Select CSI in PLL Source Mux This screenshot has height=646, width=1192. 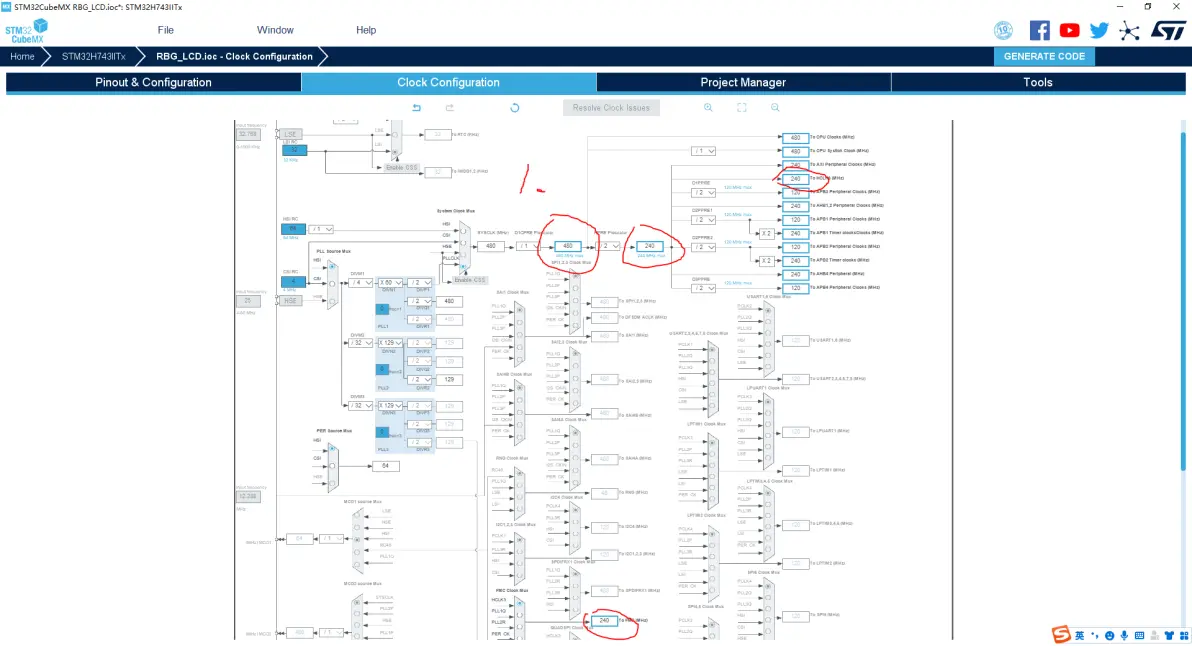click(332, 283)
